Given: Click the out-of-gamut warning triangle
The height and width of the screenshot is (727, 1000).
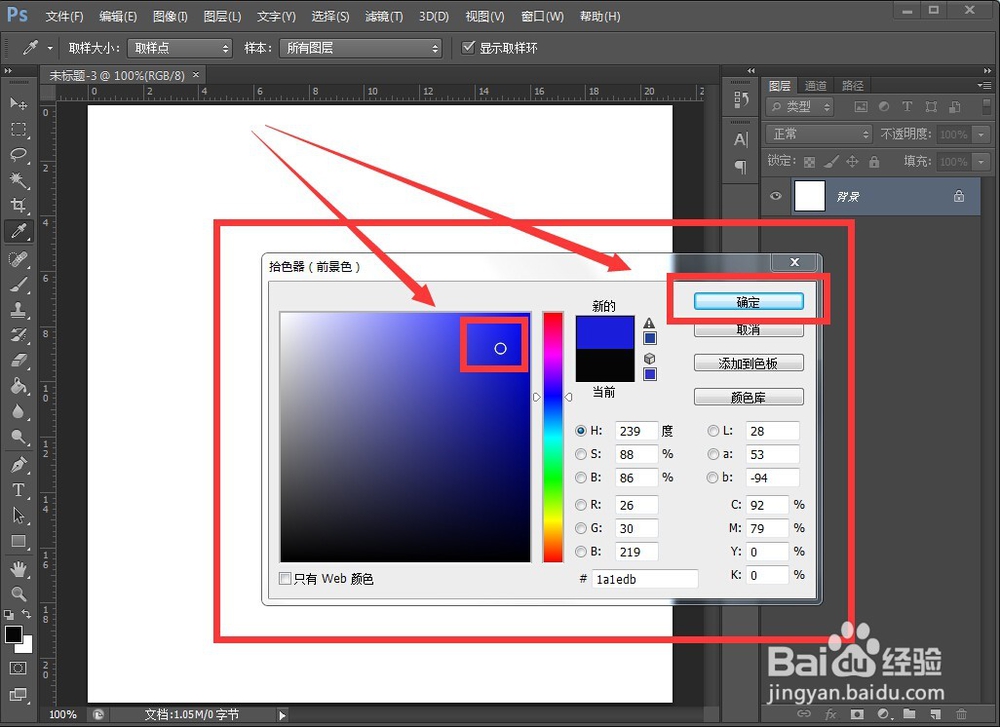Looking at the screenshot, I should (649, 323).
